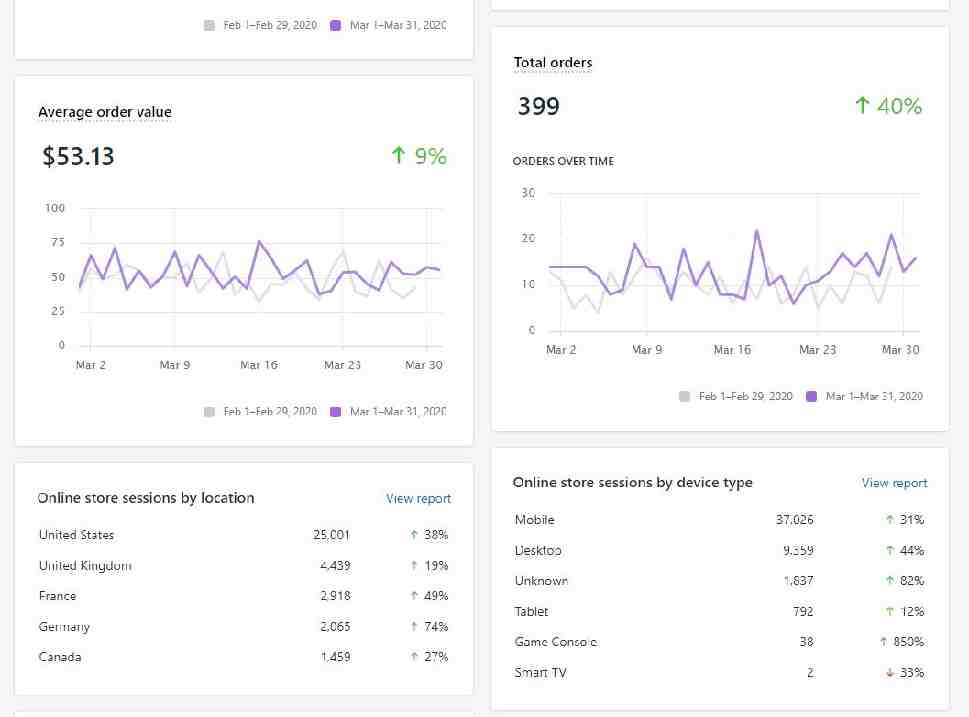This screenshot has width=969, height=717.
Task: Click the green up arrow beside 9%
Action: pyautogui.click(x=399, y=155)
